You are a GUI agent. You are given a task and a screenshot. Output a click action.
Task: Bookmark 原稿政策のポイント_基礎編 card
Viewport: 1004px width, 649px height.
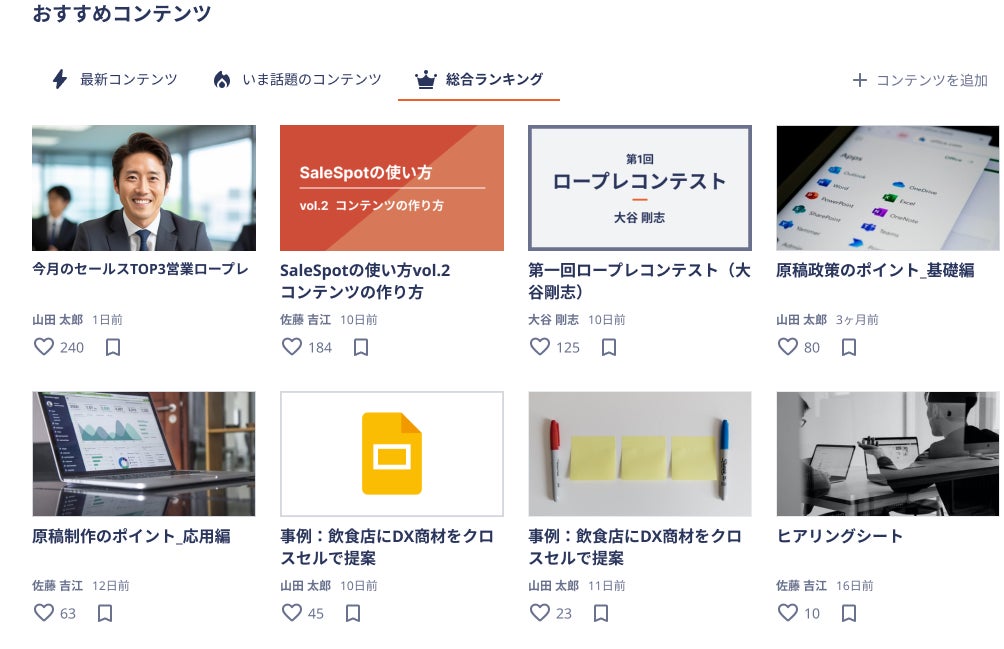click(849, 347)
